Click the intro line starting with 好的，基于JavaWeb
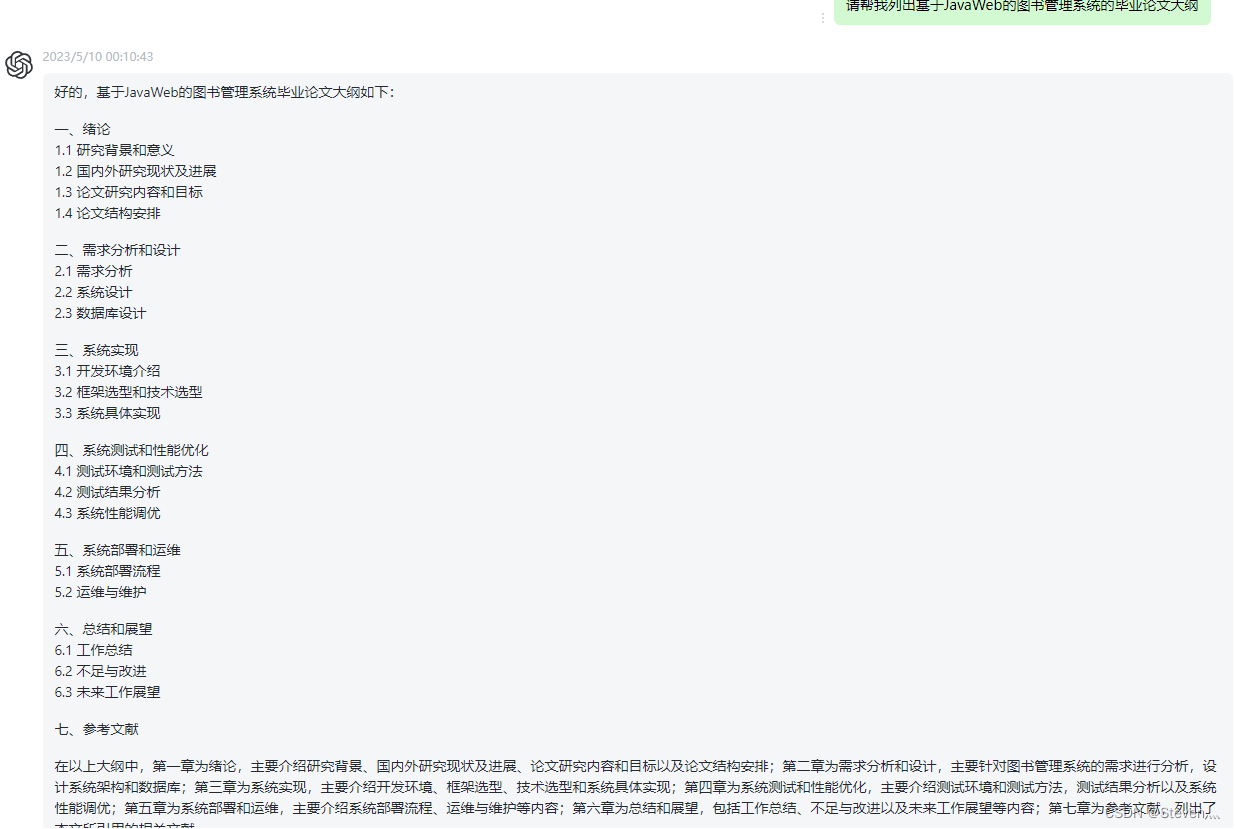Viewport: 1235px width, 829px height. pyautogui.click(x=225, y=92)
